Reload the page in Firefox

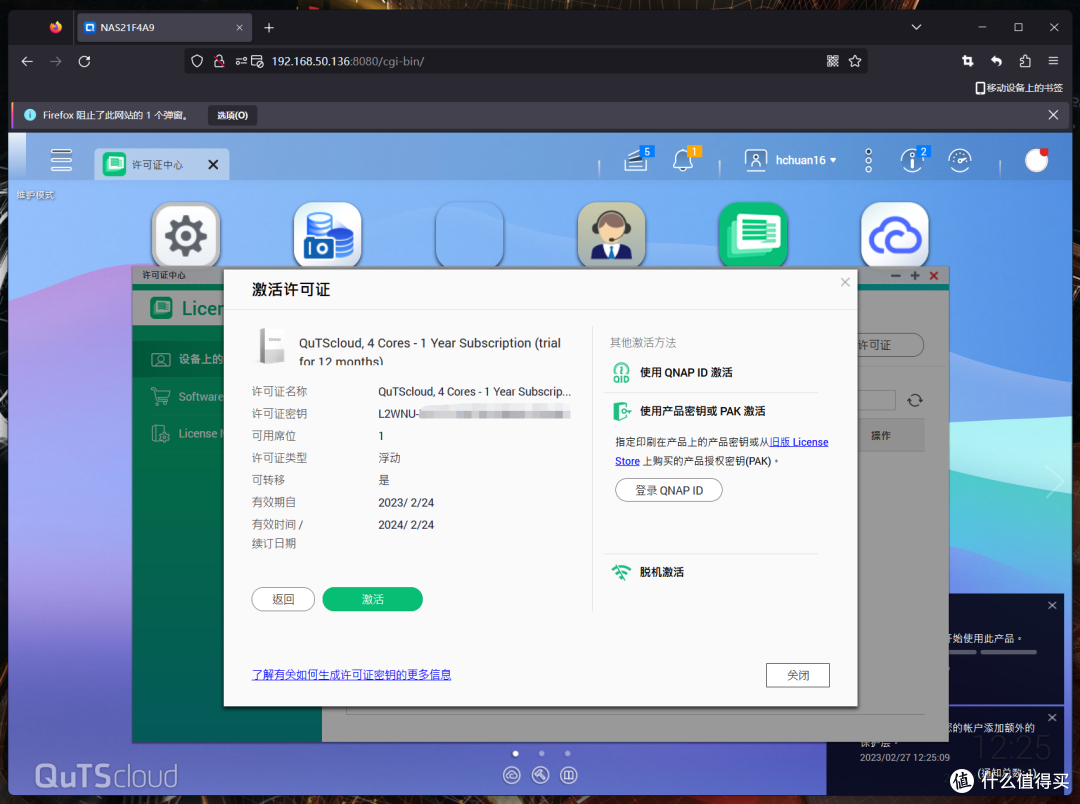(84, 61)
